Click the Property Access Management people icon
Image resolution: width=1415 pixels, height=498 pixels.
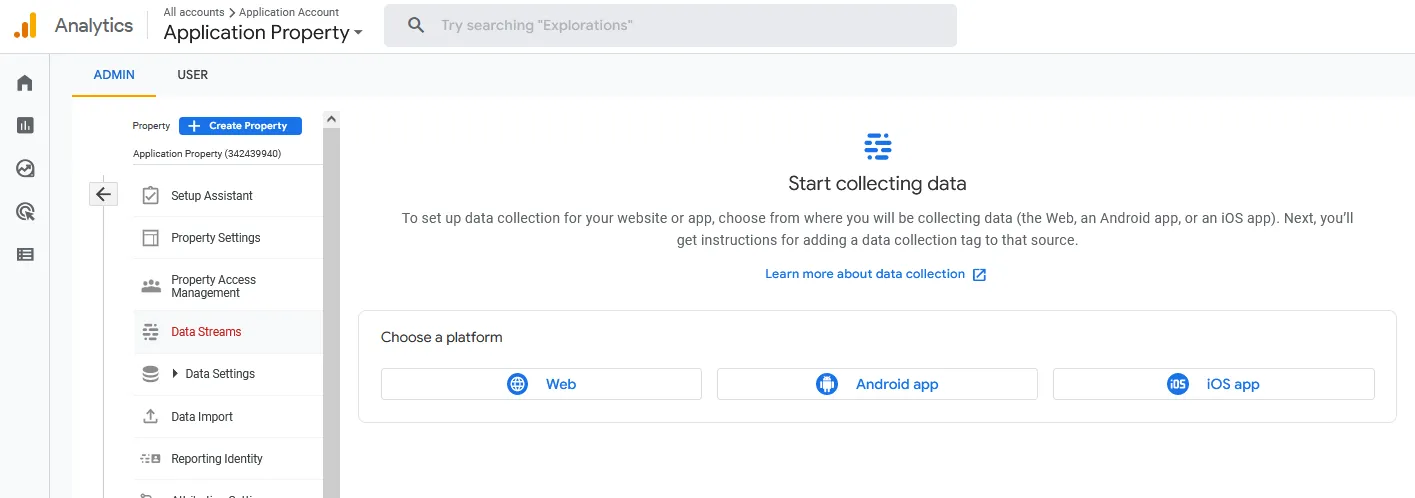click(x=151, y=286)
